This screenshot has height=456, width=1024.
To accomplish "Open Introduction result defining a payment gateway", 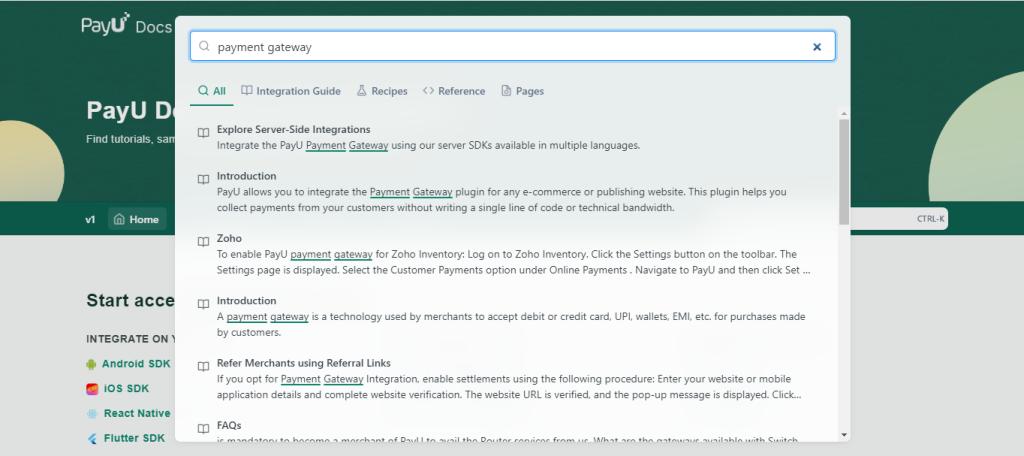I will pos(513,316).
